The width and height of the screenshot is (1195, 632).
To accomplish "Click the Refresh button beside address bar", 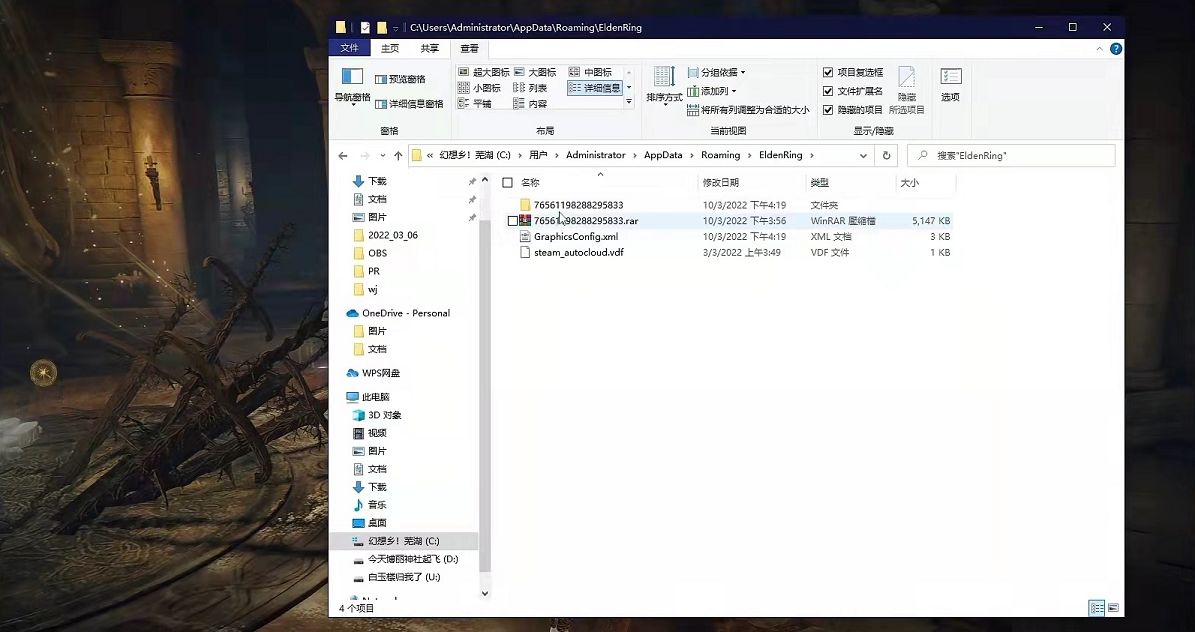I will (x=886, y=156).
